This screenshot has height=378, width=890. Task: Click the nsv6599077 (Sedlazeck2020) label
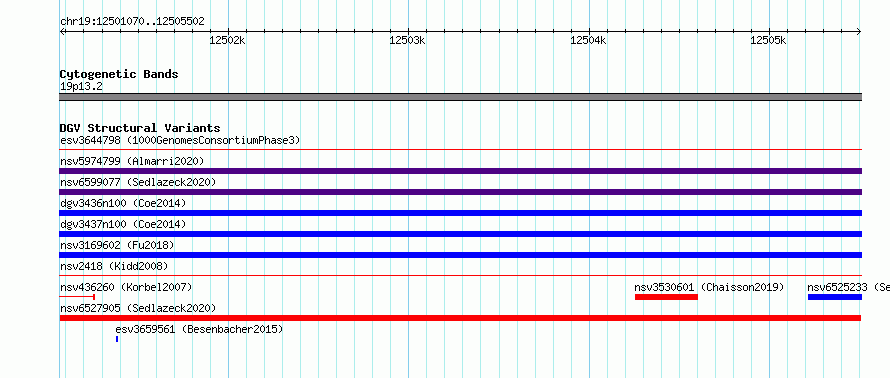tap(138, 182)
